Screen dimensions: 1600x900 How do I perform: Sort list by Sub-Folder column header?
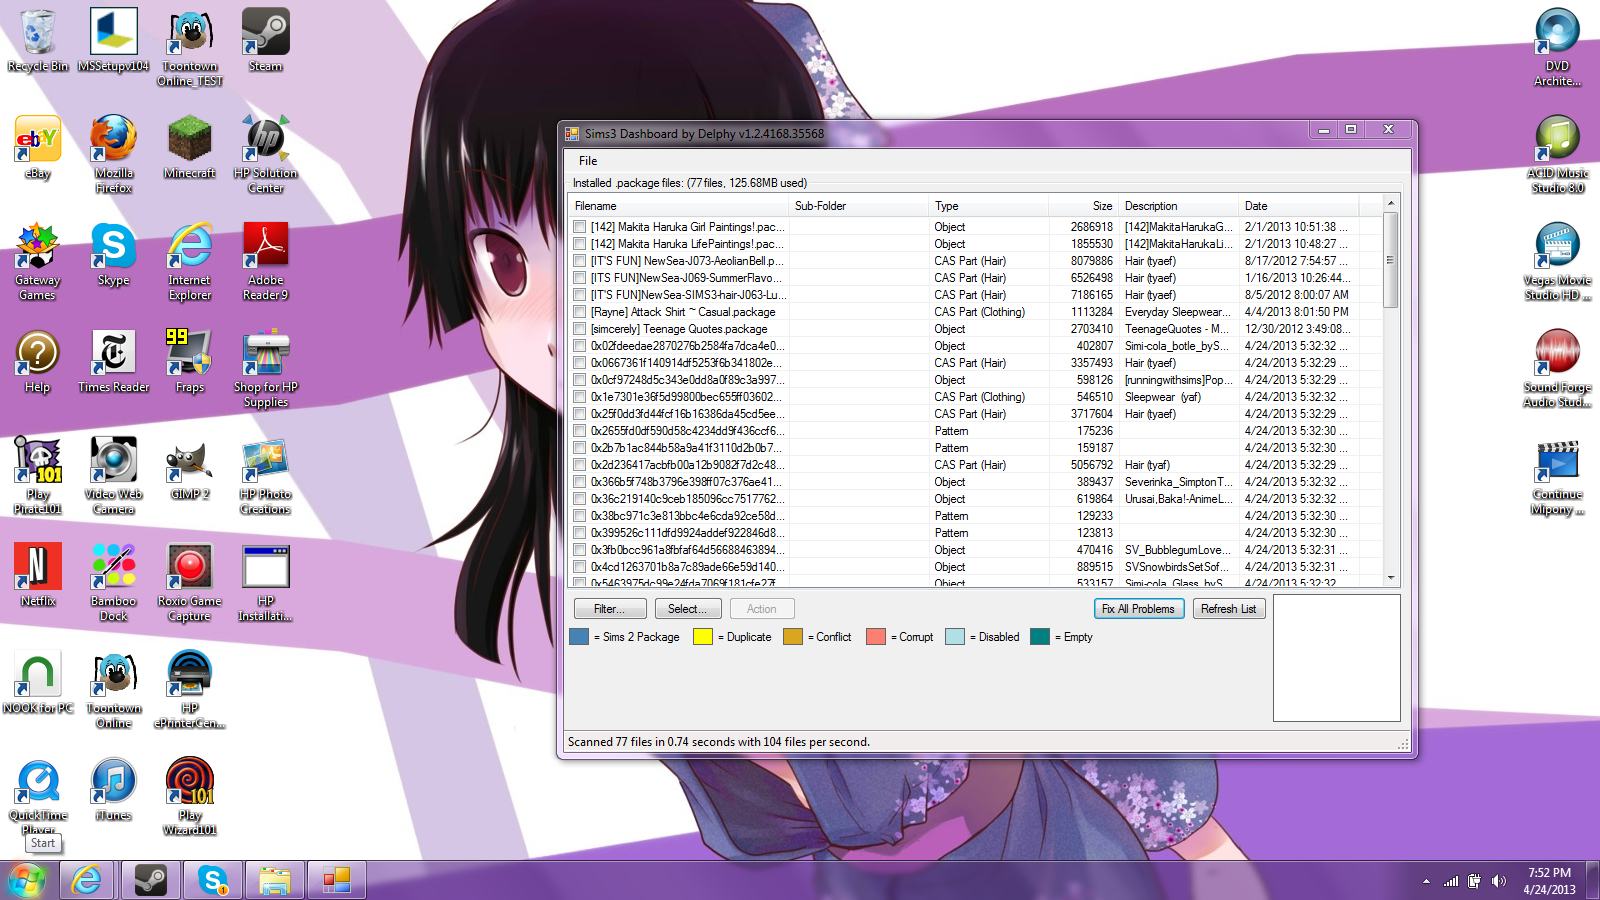pyautogui.click(x=859, y=206)
